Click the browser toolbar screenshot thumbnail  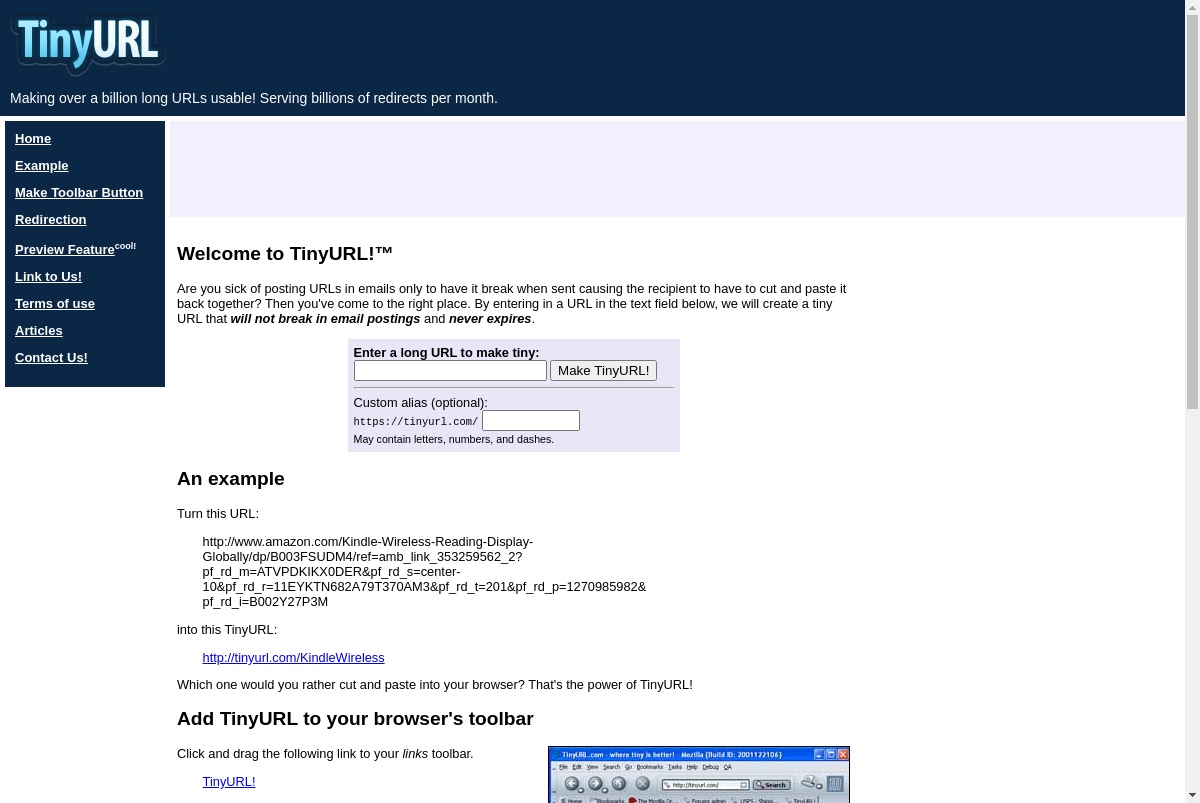699,775
